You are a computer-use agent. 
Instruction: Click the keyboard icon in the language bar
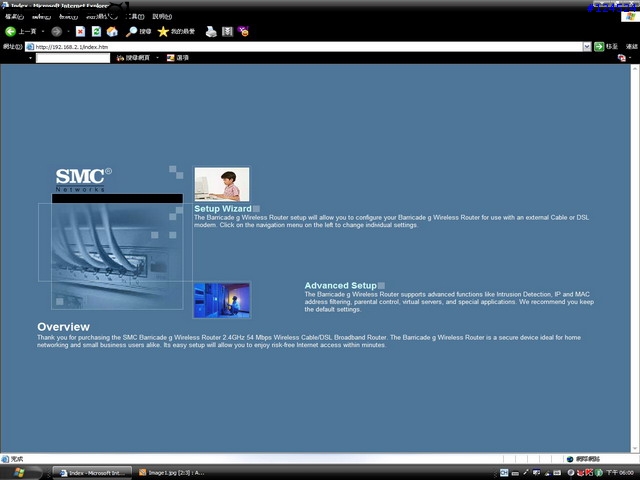coord(515,473)
